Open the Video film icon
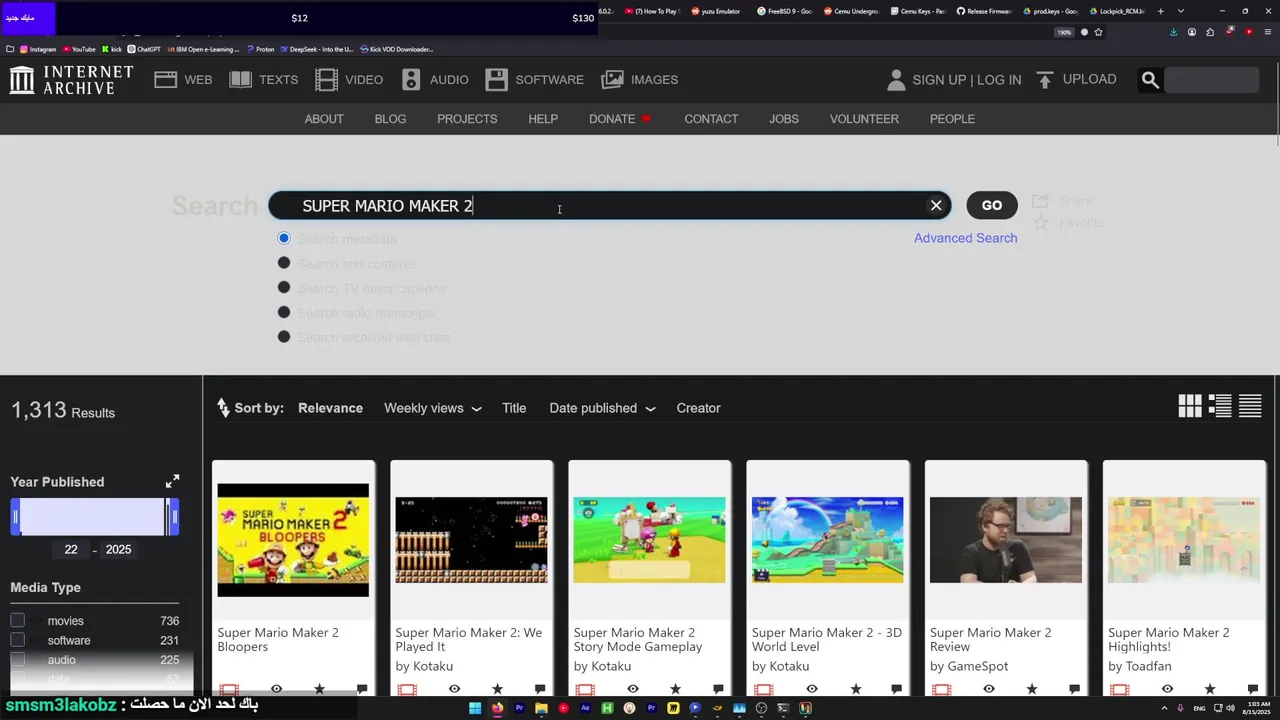 click(326, 80)
